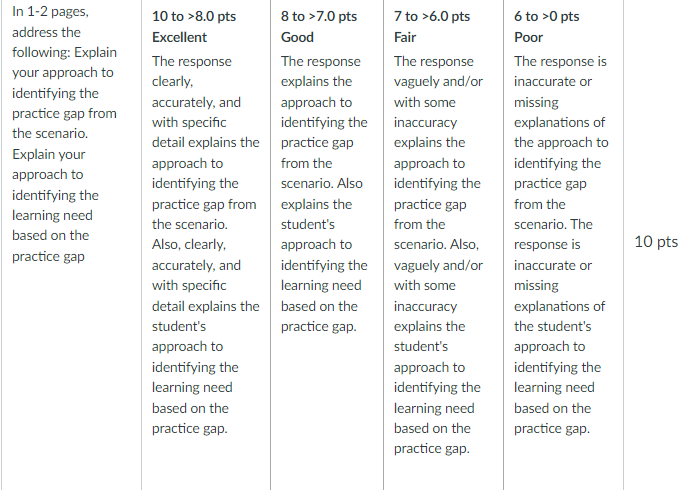Click the '6 to >0 pts' range label

tap(546, 17)
